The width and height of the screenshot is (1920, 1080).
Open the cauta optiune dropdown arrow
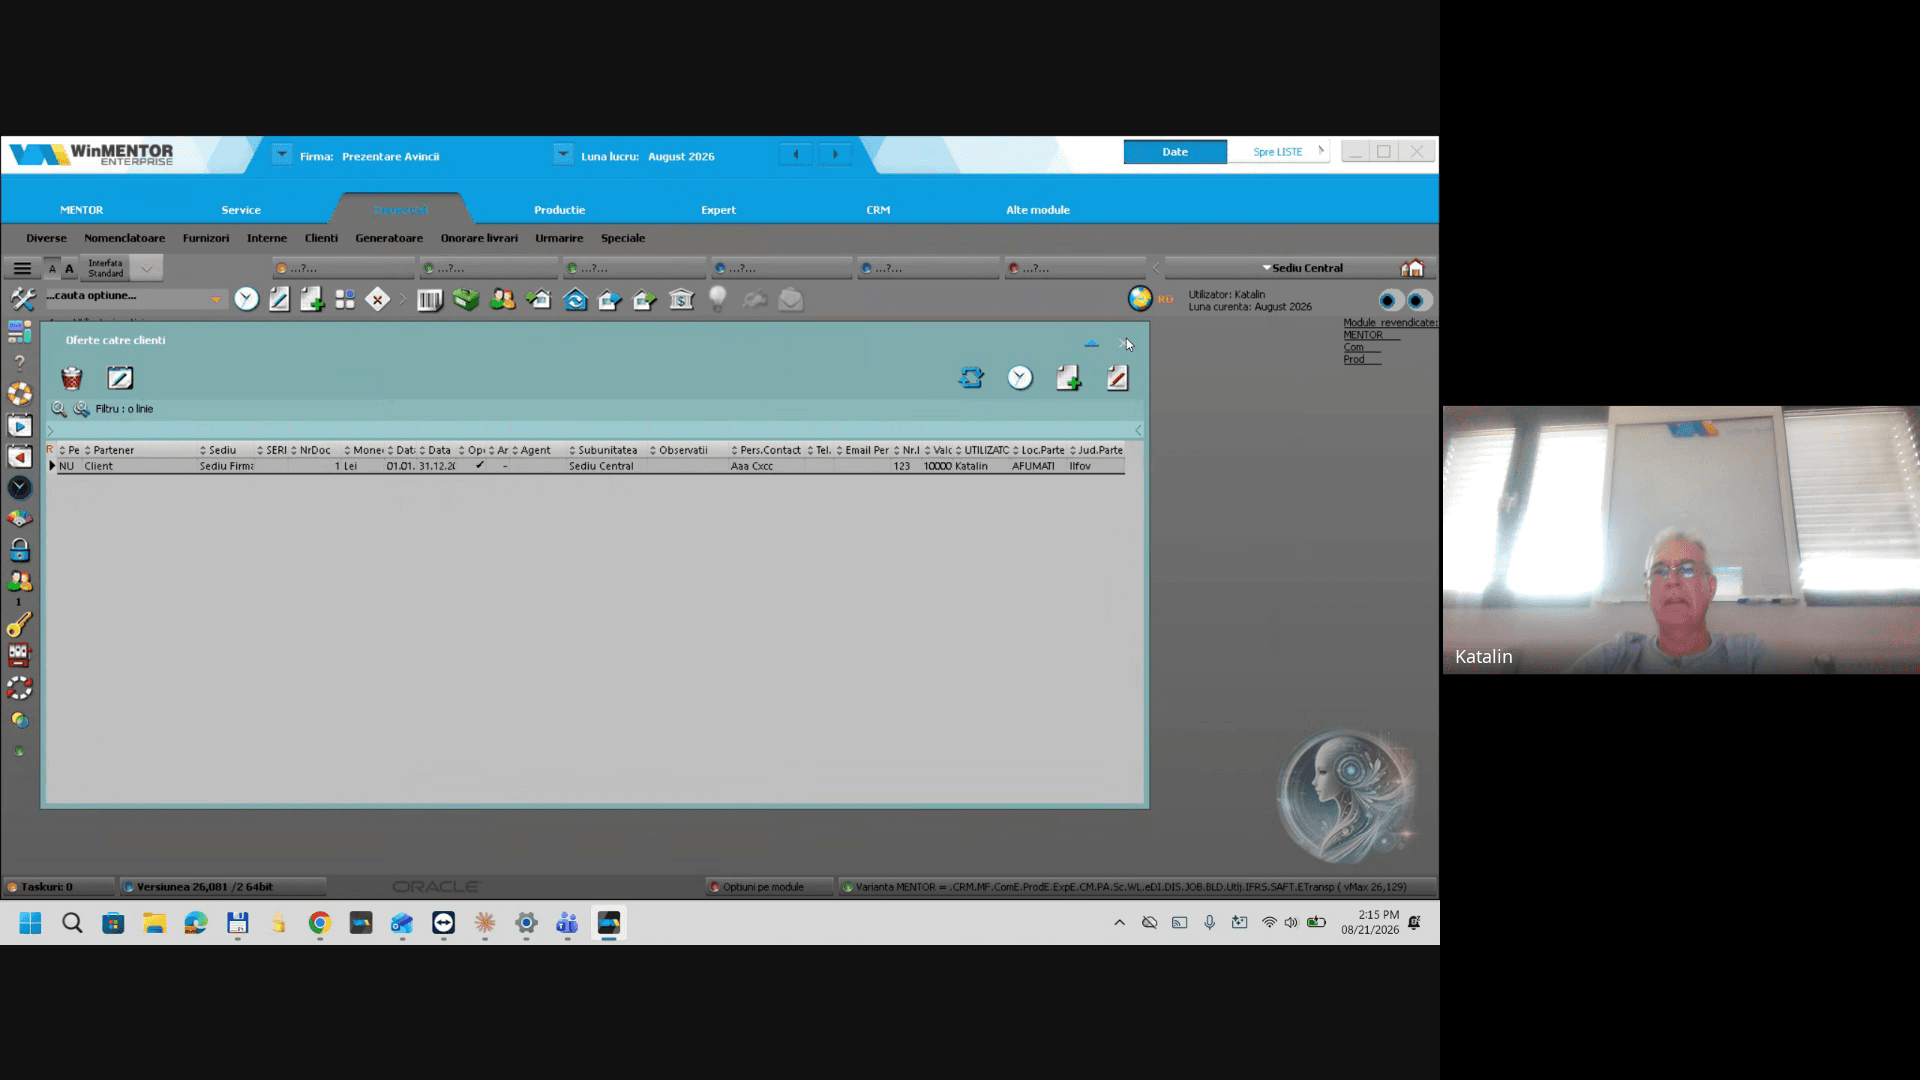point(216,298)
